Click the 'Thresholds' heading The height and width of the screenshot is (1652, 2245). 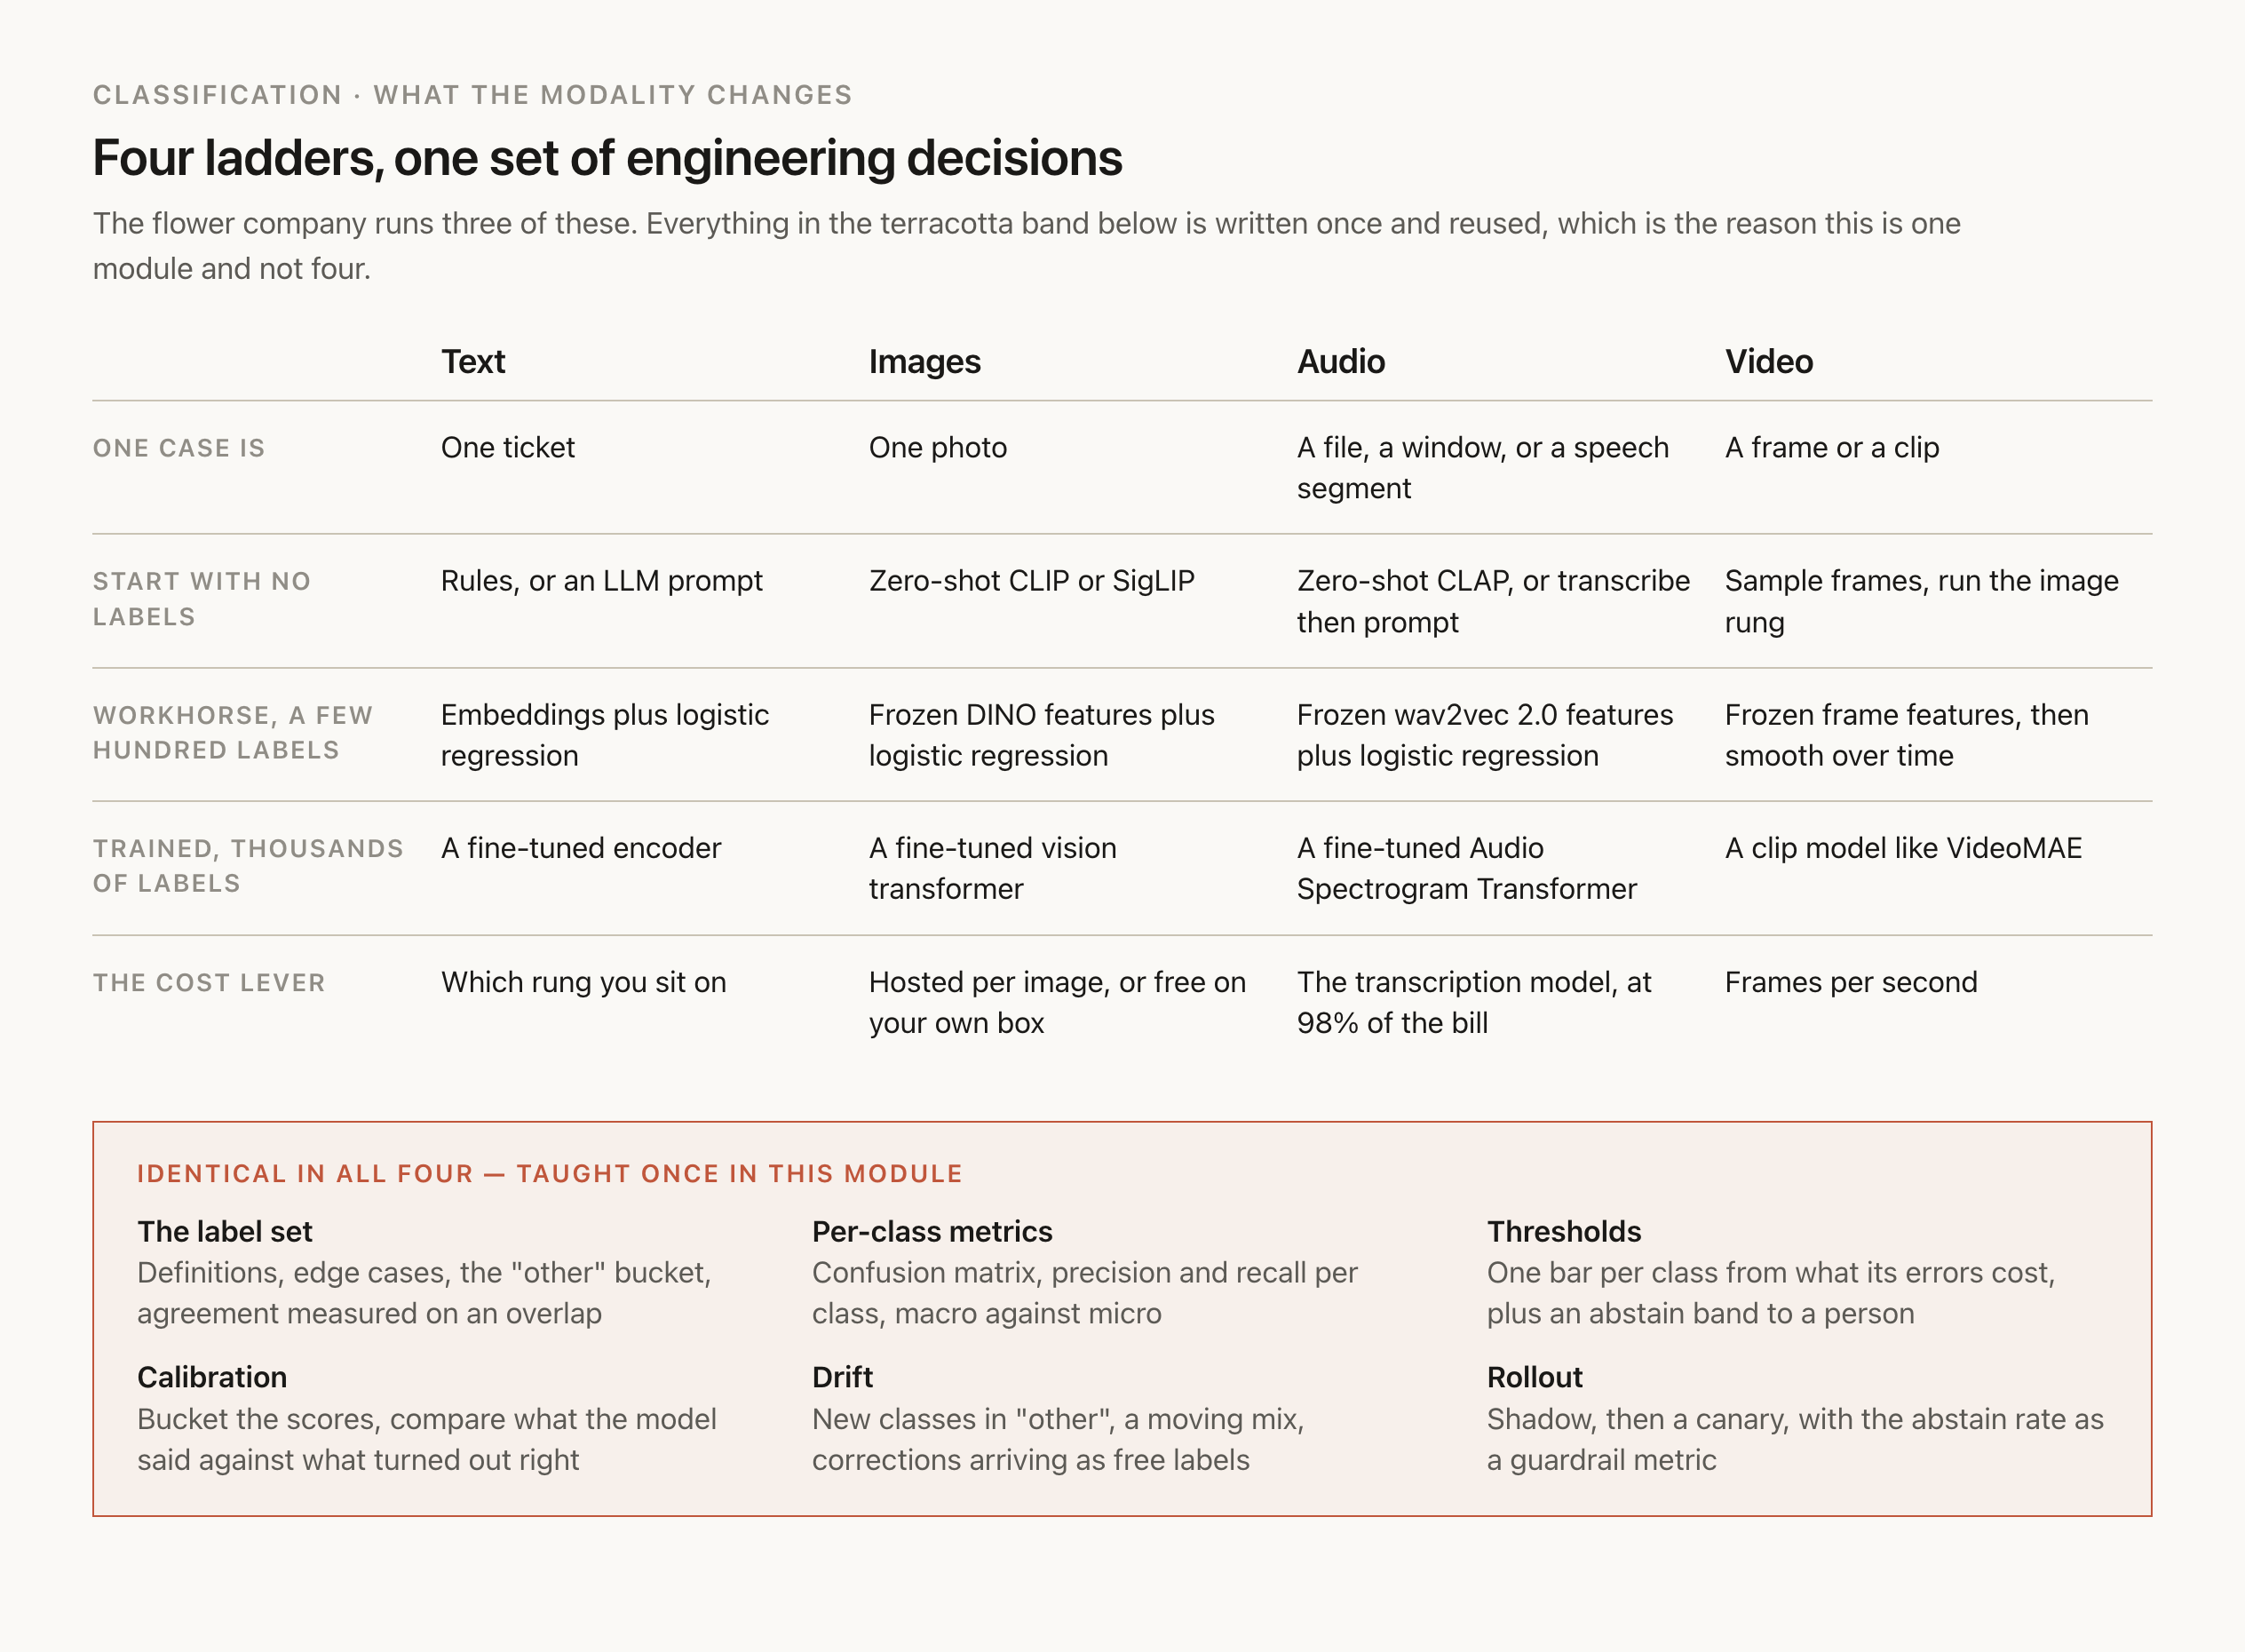click(1564, 1231)
